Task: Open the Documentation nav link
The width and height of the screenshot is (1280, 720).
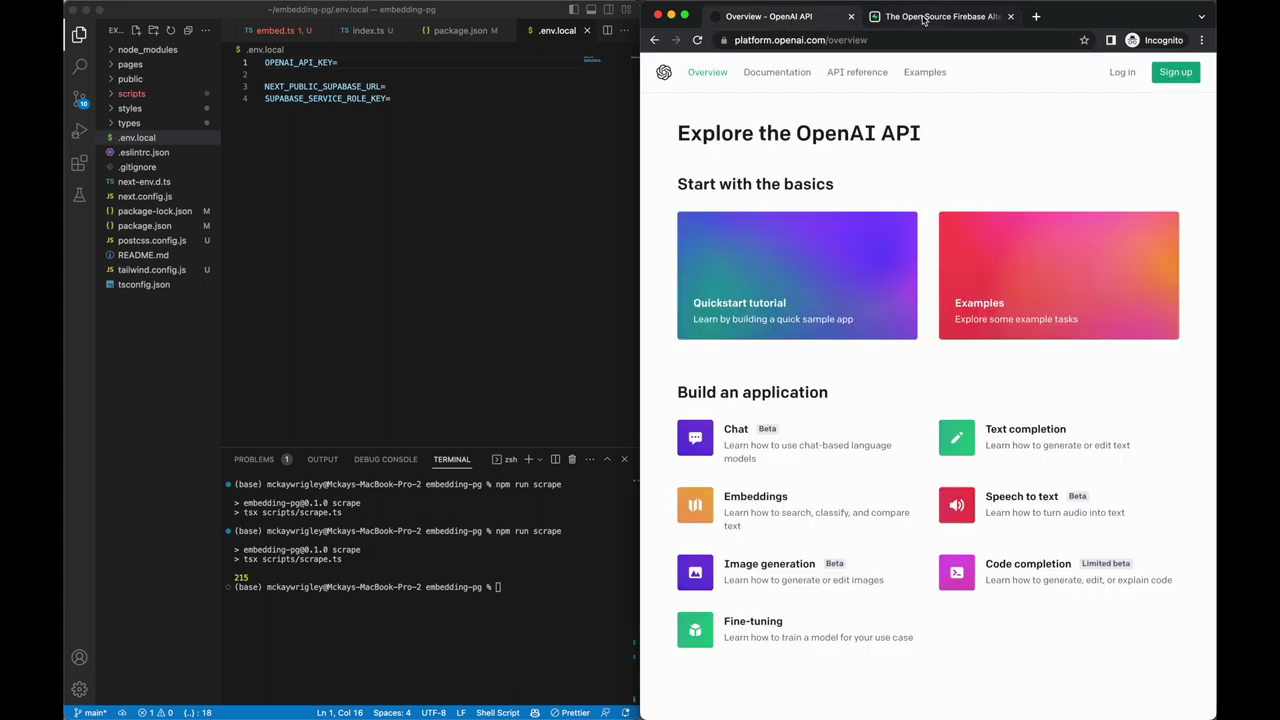Action: click(x=777, y=72)
